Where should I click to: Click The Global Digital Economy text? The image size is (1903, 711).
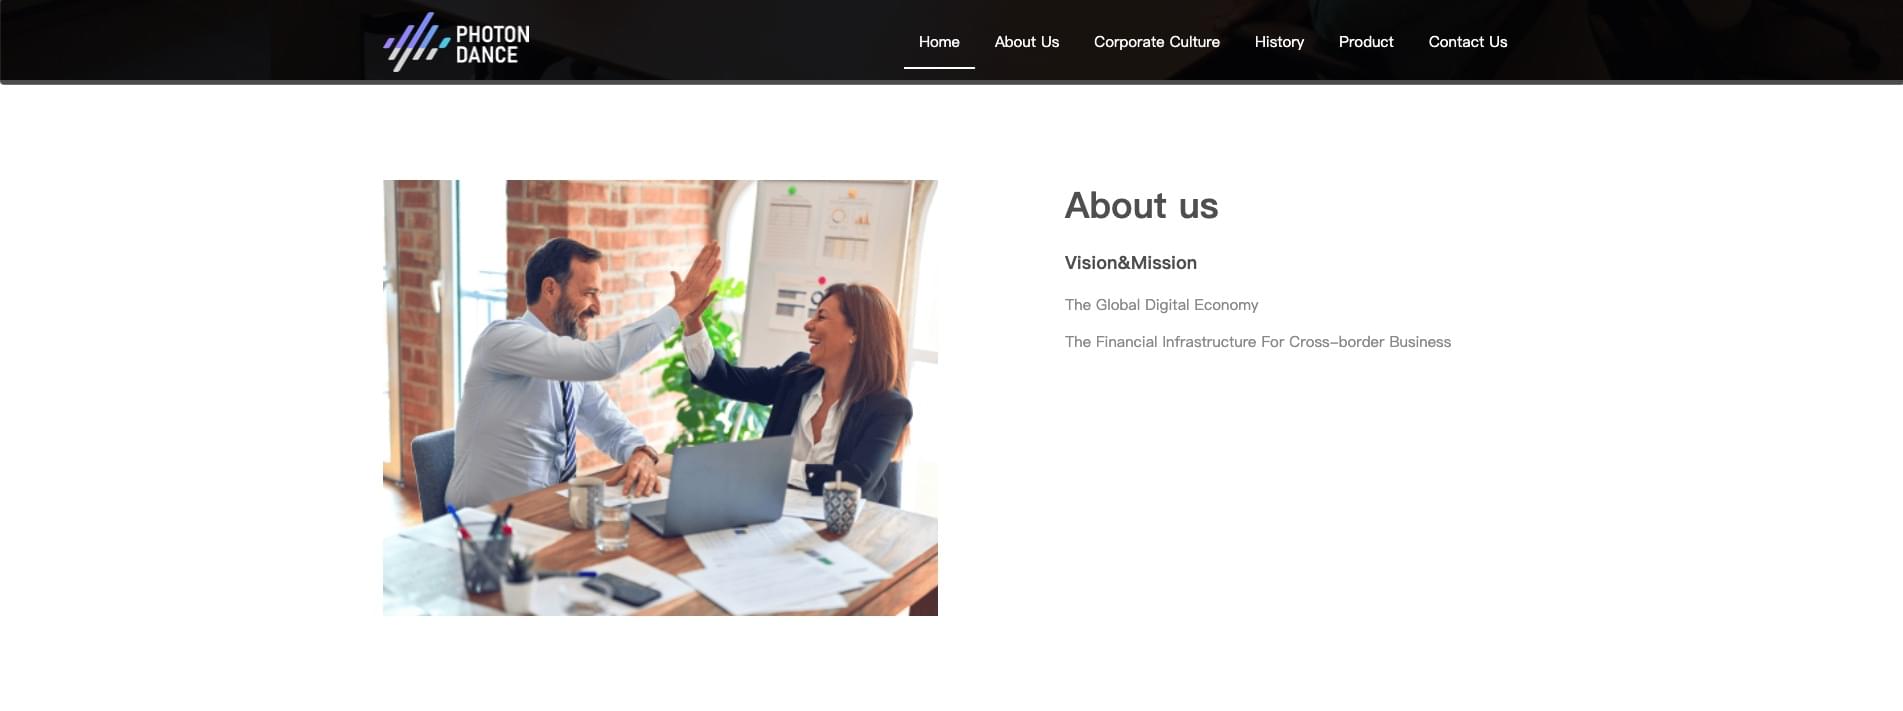coord(1161,305)
